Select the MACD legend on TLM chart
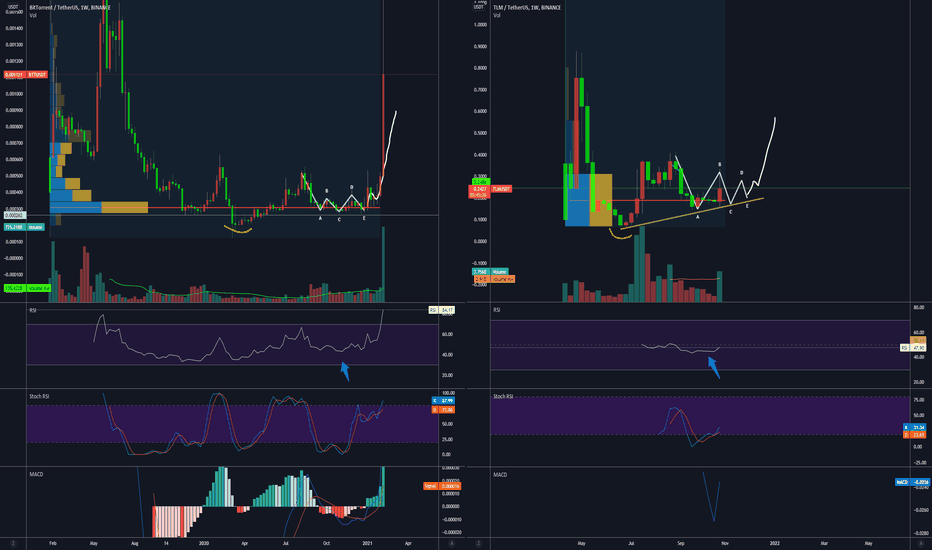This screenshot has width=932, height=550. tap(500, 474)
